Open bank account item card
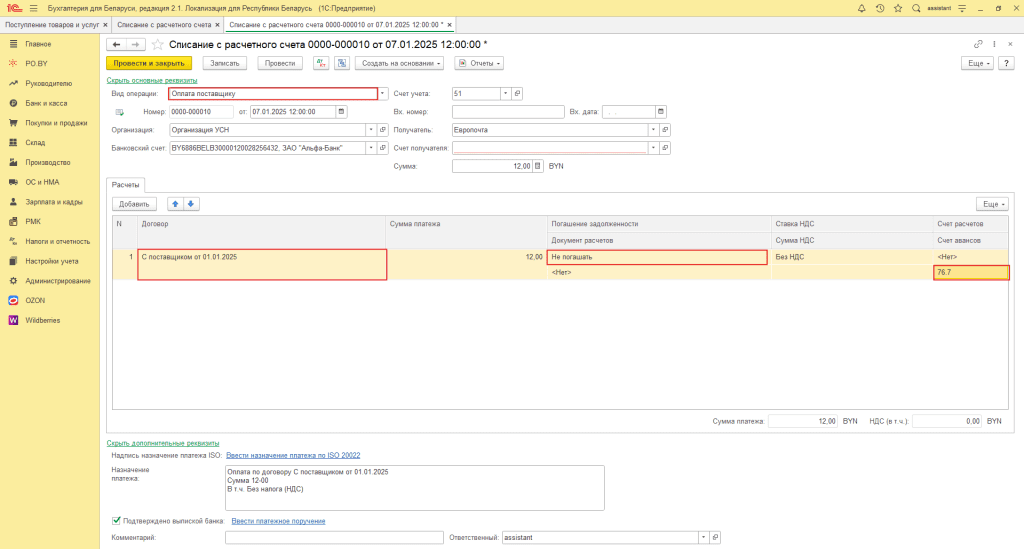This screenshot has width=1024, height=549. coord(383,148)
